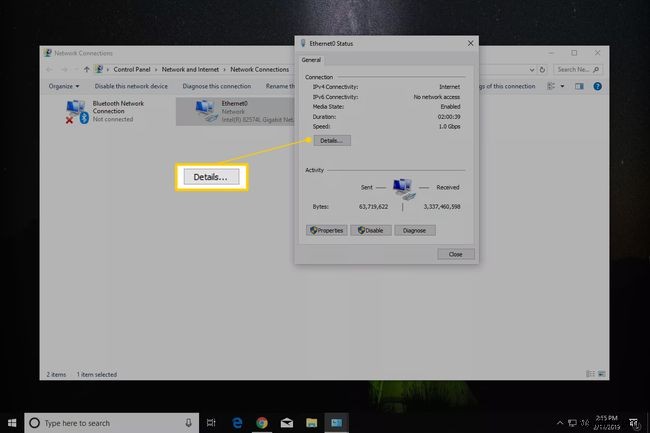Viewport: 650px width, 433px height.
Task: Click 'No network access' IPv6 value
Action: pyautogui.click(x=437, y=97)
